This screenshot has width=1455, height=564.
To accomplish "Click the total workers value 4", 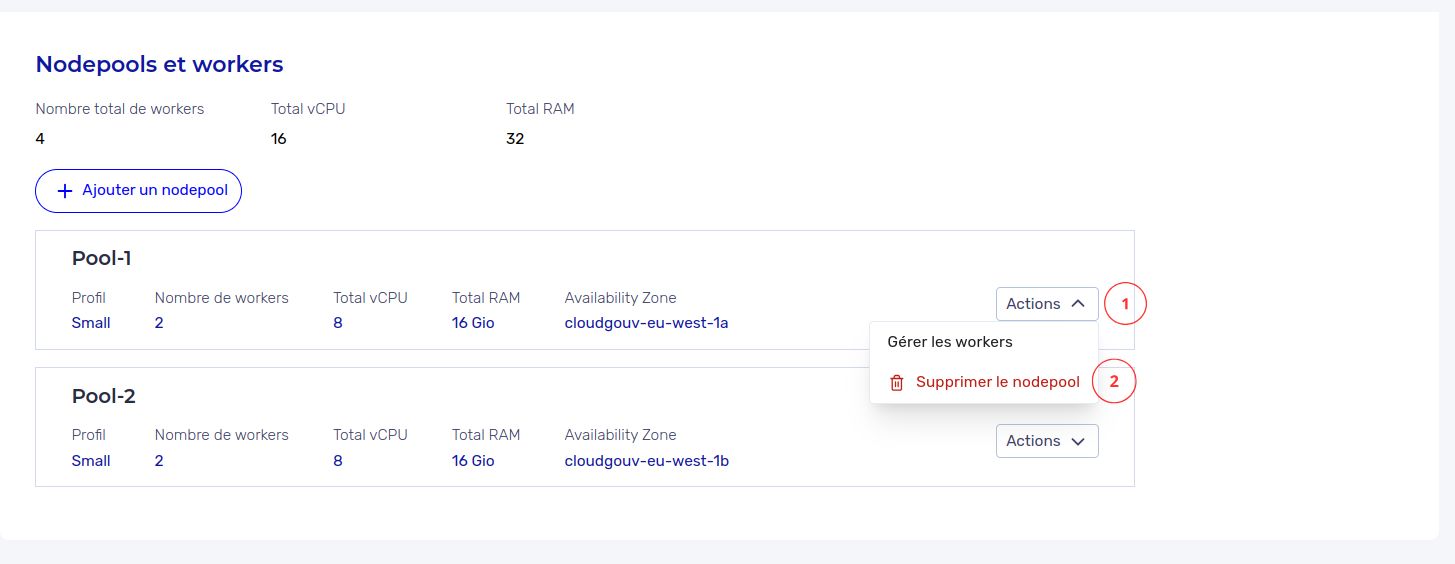I will 40,139.
